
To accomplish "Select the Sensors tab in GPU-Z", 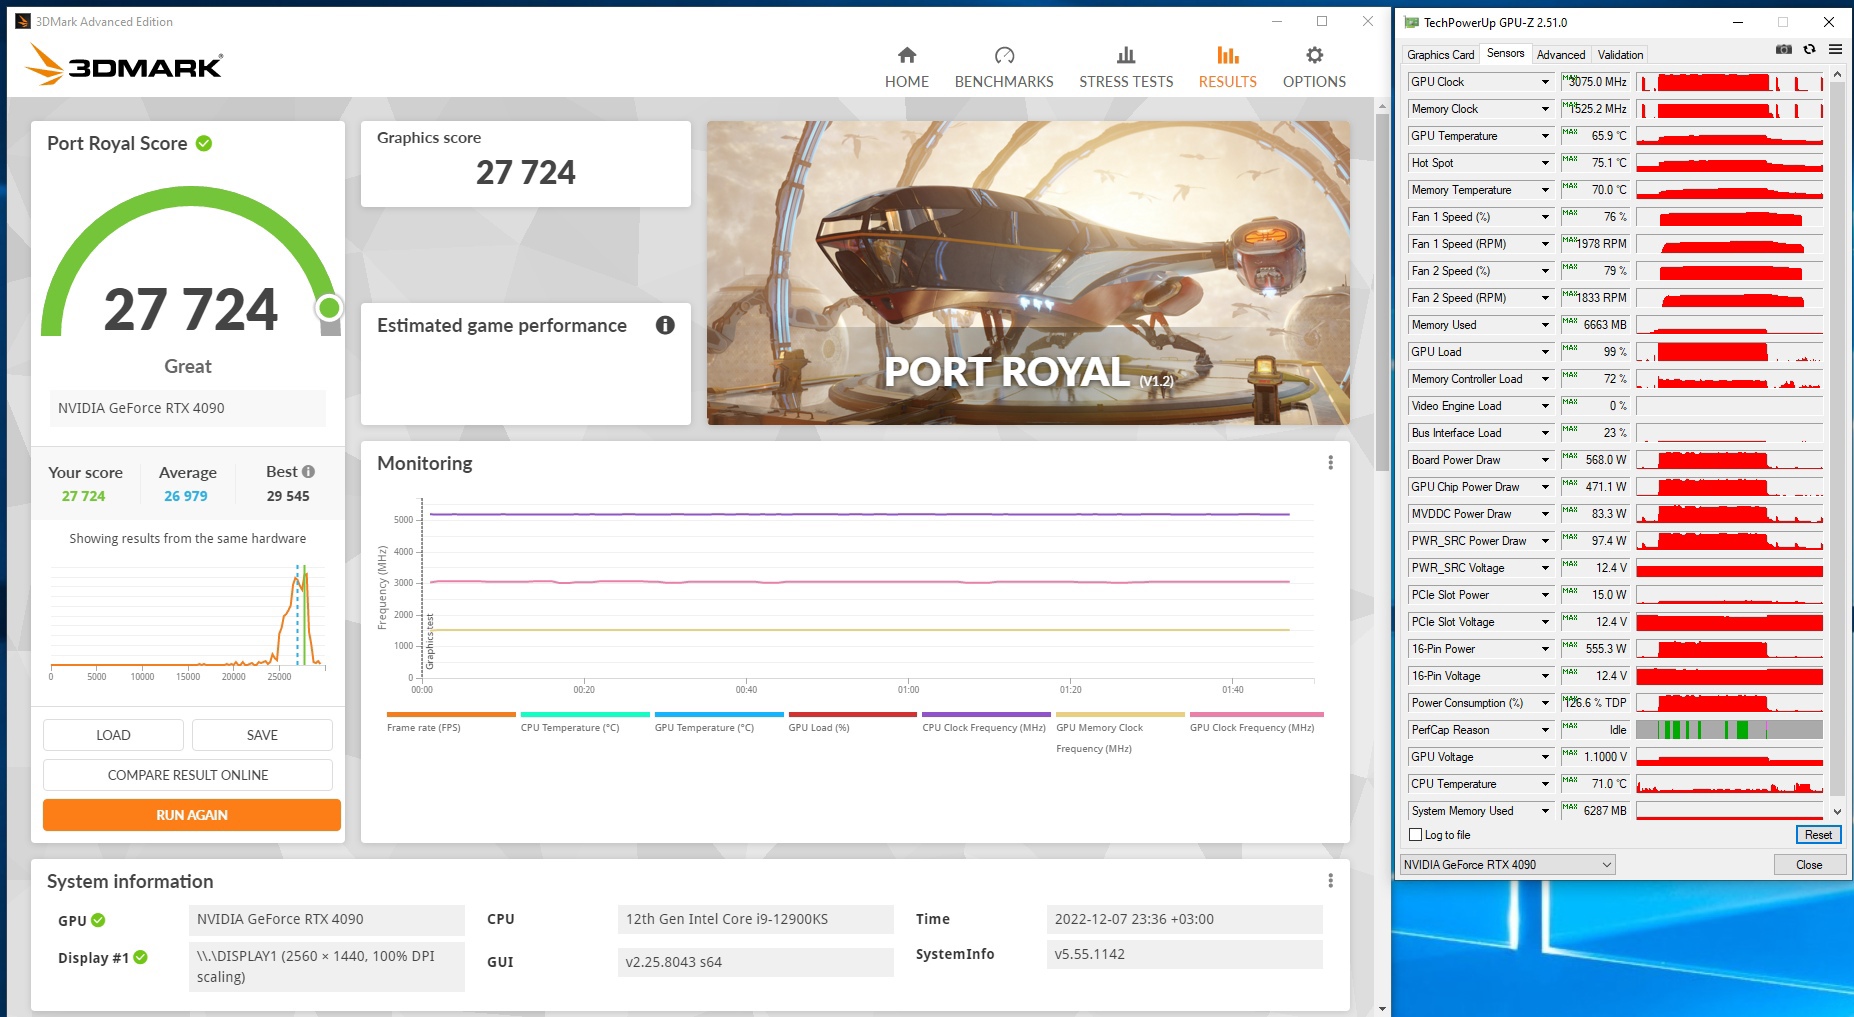I will [1505, 54].
